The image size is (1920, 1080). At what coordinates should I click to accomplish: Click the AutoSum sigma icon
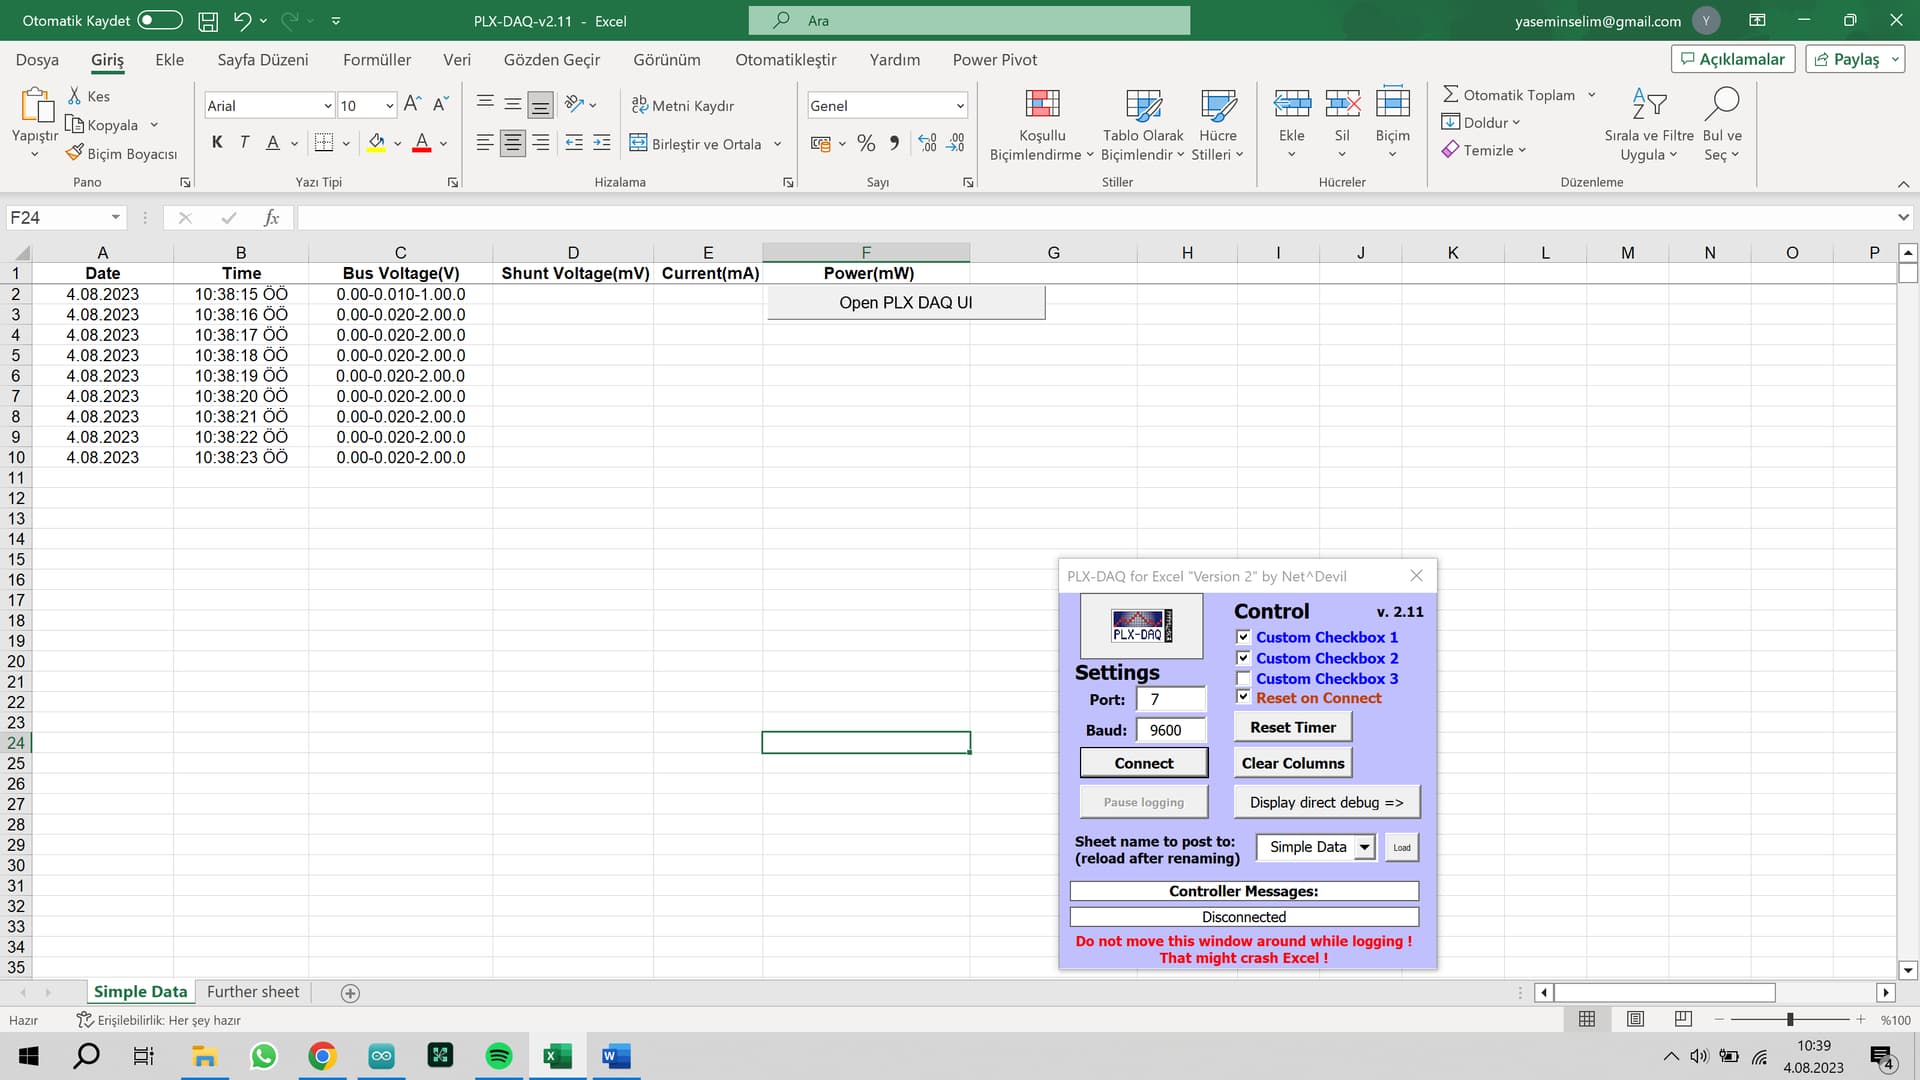1450,94
